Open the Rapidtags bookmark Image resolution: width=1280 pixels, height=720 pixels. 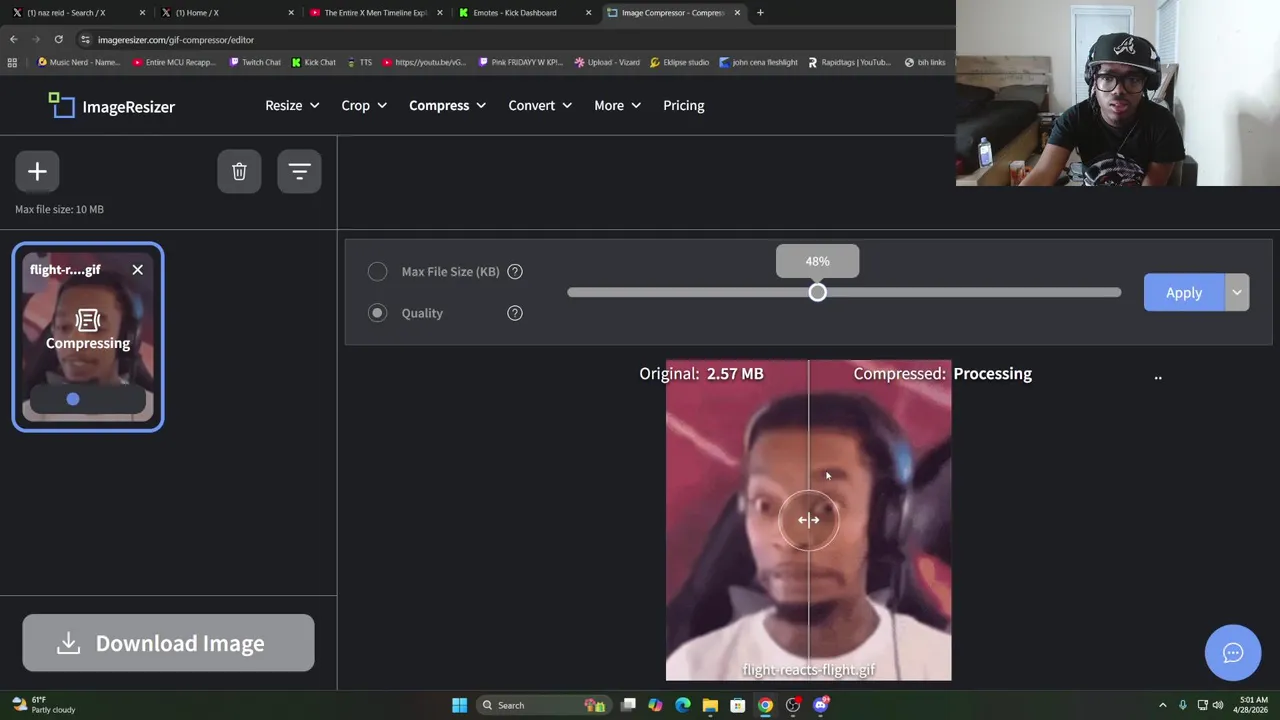pyautogui.click(x=849, y=62)
